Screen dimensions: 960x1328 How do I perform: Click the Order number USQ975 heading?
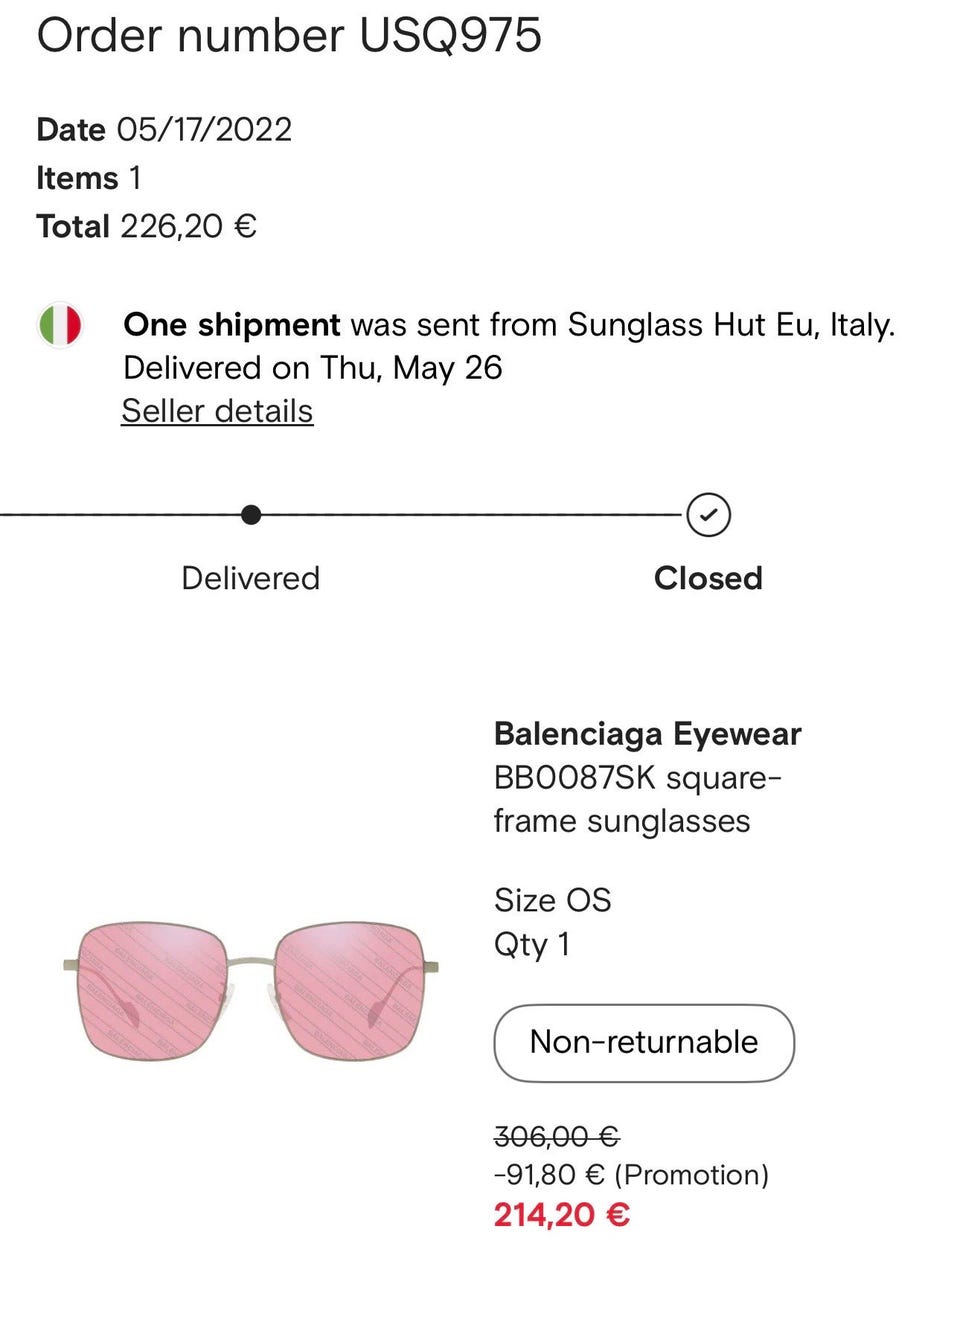coord(289,36)
